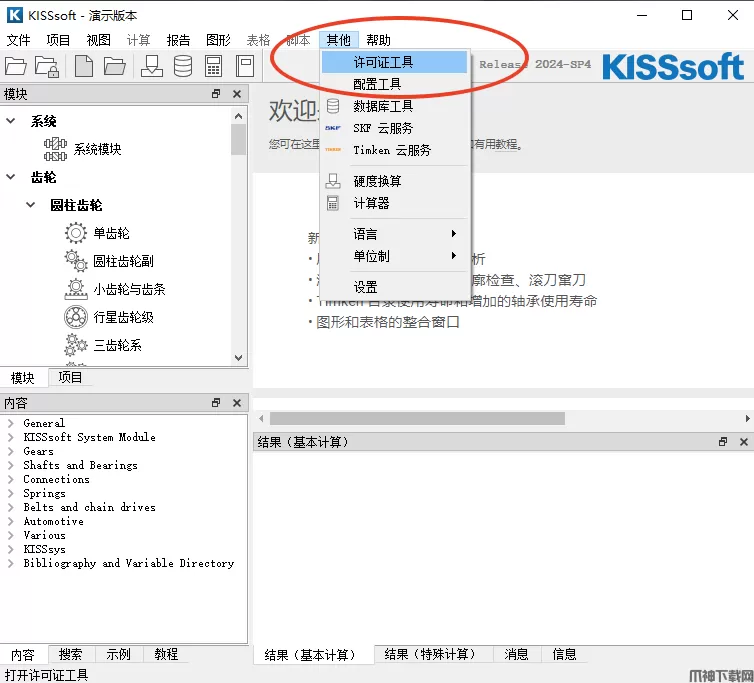754x683 pixels.
Task: Switch to 项目 tab under module panel
Action: (70, 378)
